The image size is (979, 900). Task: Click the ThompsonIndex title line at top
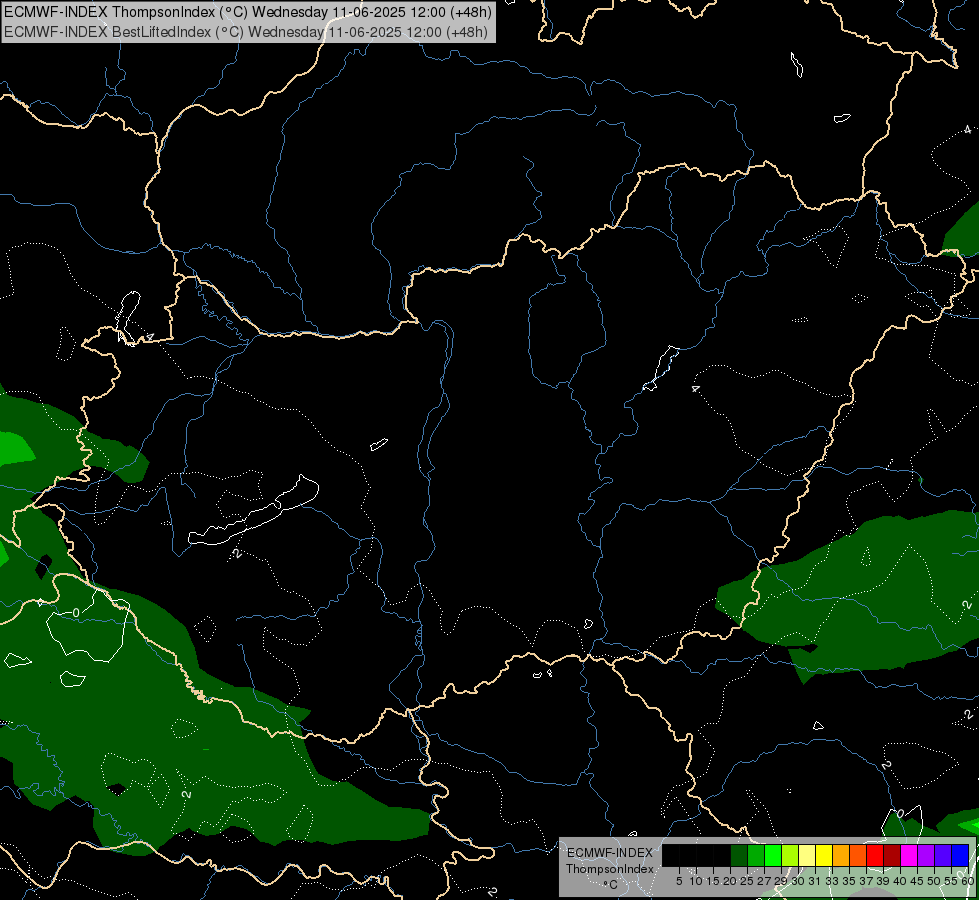[248, 12]
